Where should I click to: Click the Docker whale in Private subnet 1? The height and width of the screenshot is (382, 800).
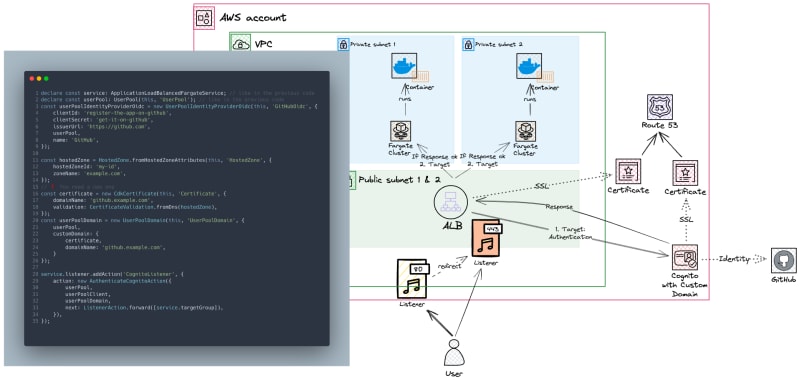point(405,66)
